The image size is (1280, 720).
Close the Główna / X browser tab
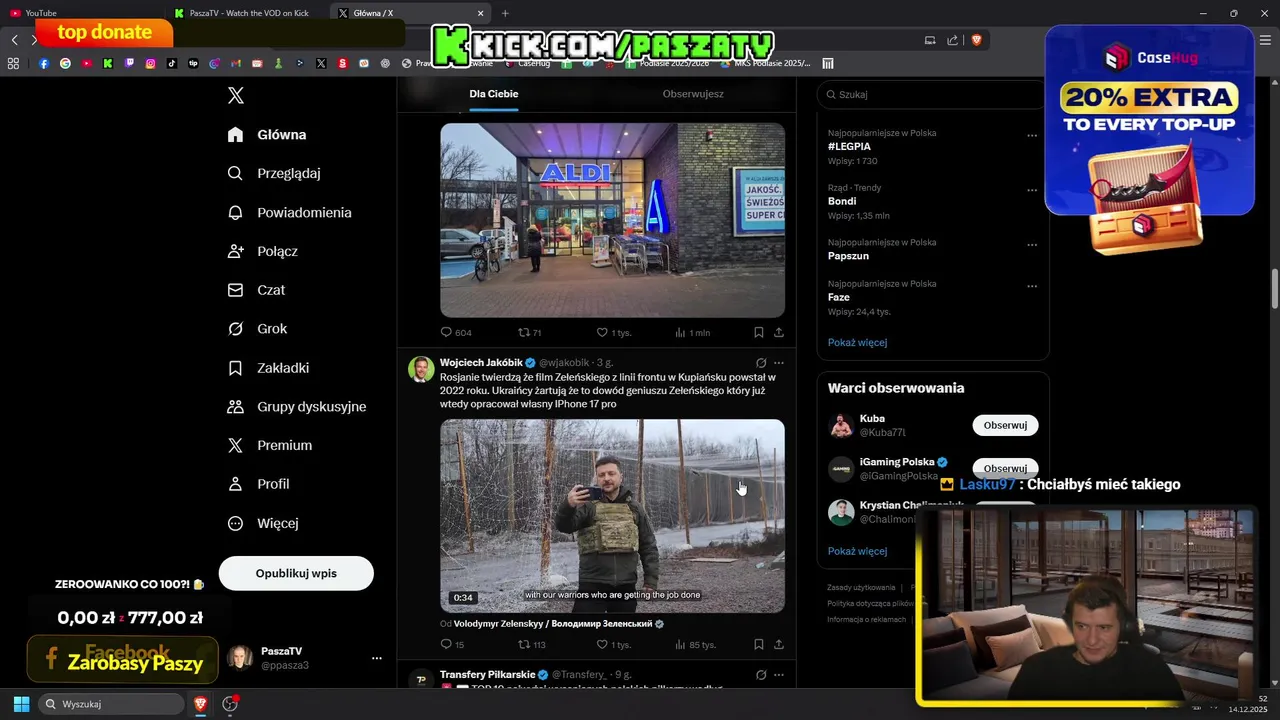pyautogui.click(x=480, y=13)
